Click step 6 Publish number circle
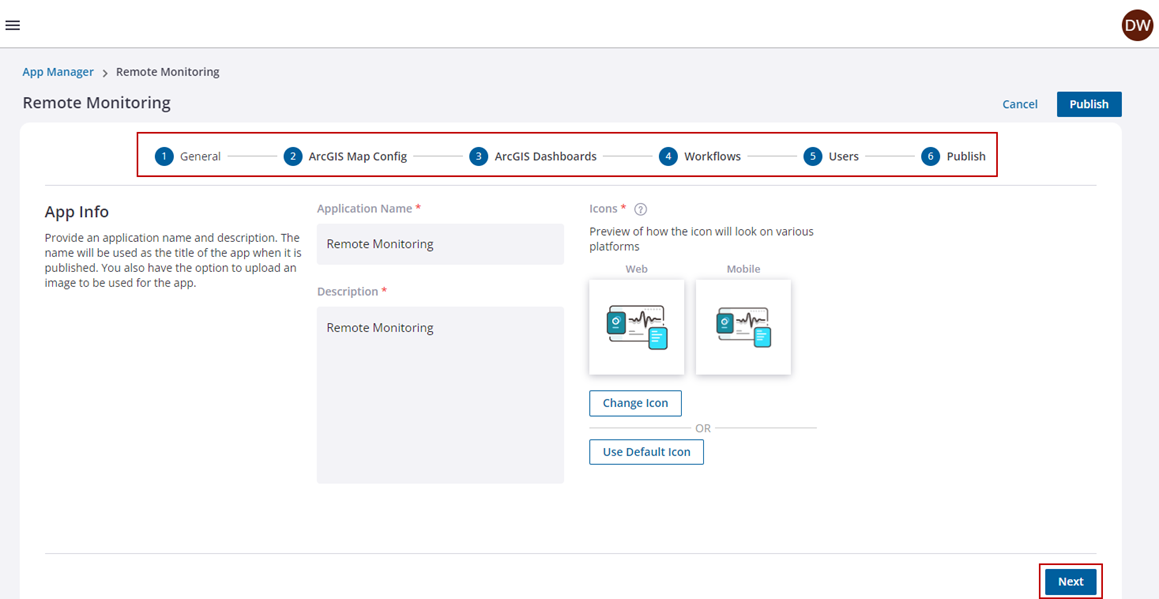Viewport: 1159px width, 599px height. point(930,156)
